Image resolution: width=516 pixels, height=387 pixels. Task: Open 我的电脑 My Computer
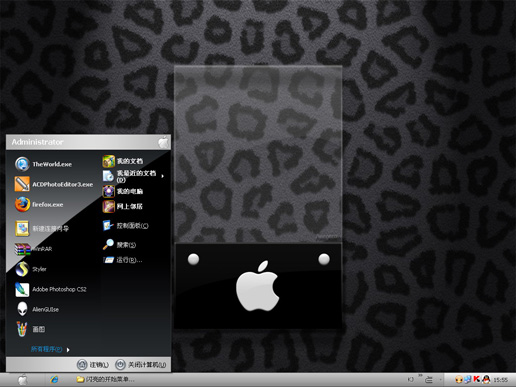point(123,191)
